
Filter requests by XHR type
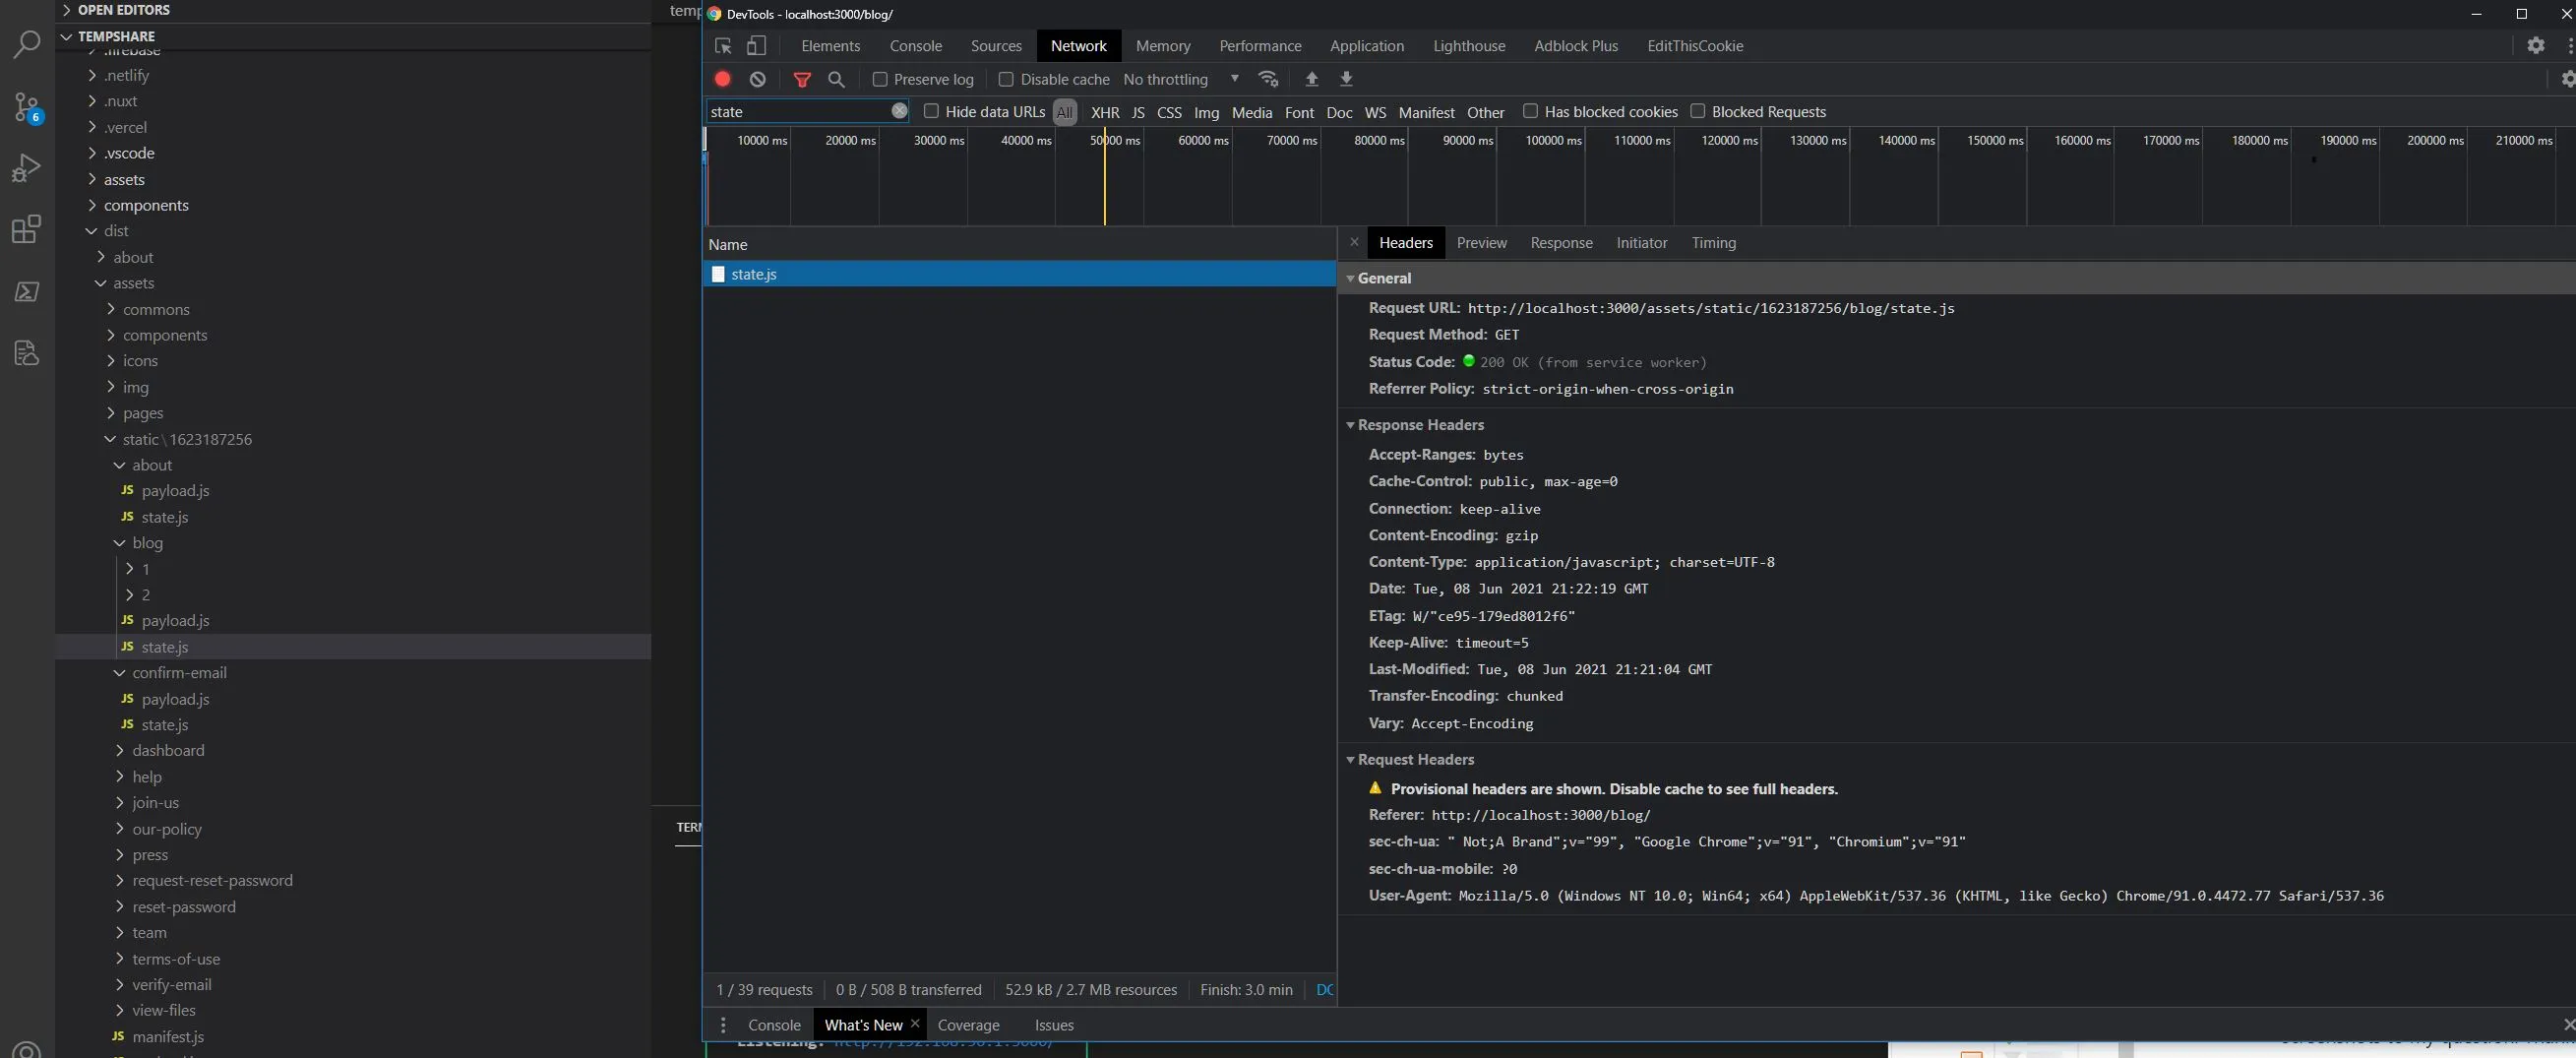point(1104,112)
